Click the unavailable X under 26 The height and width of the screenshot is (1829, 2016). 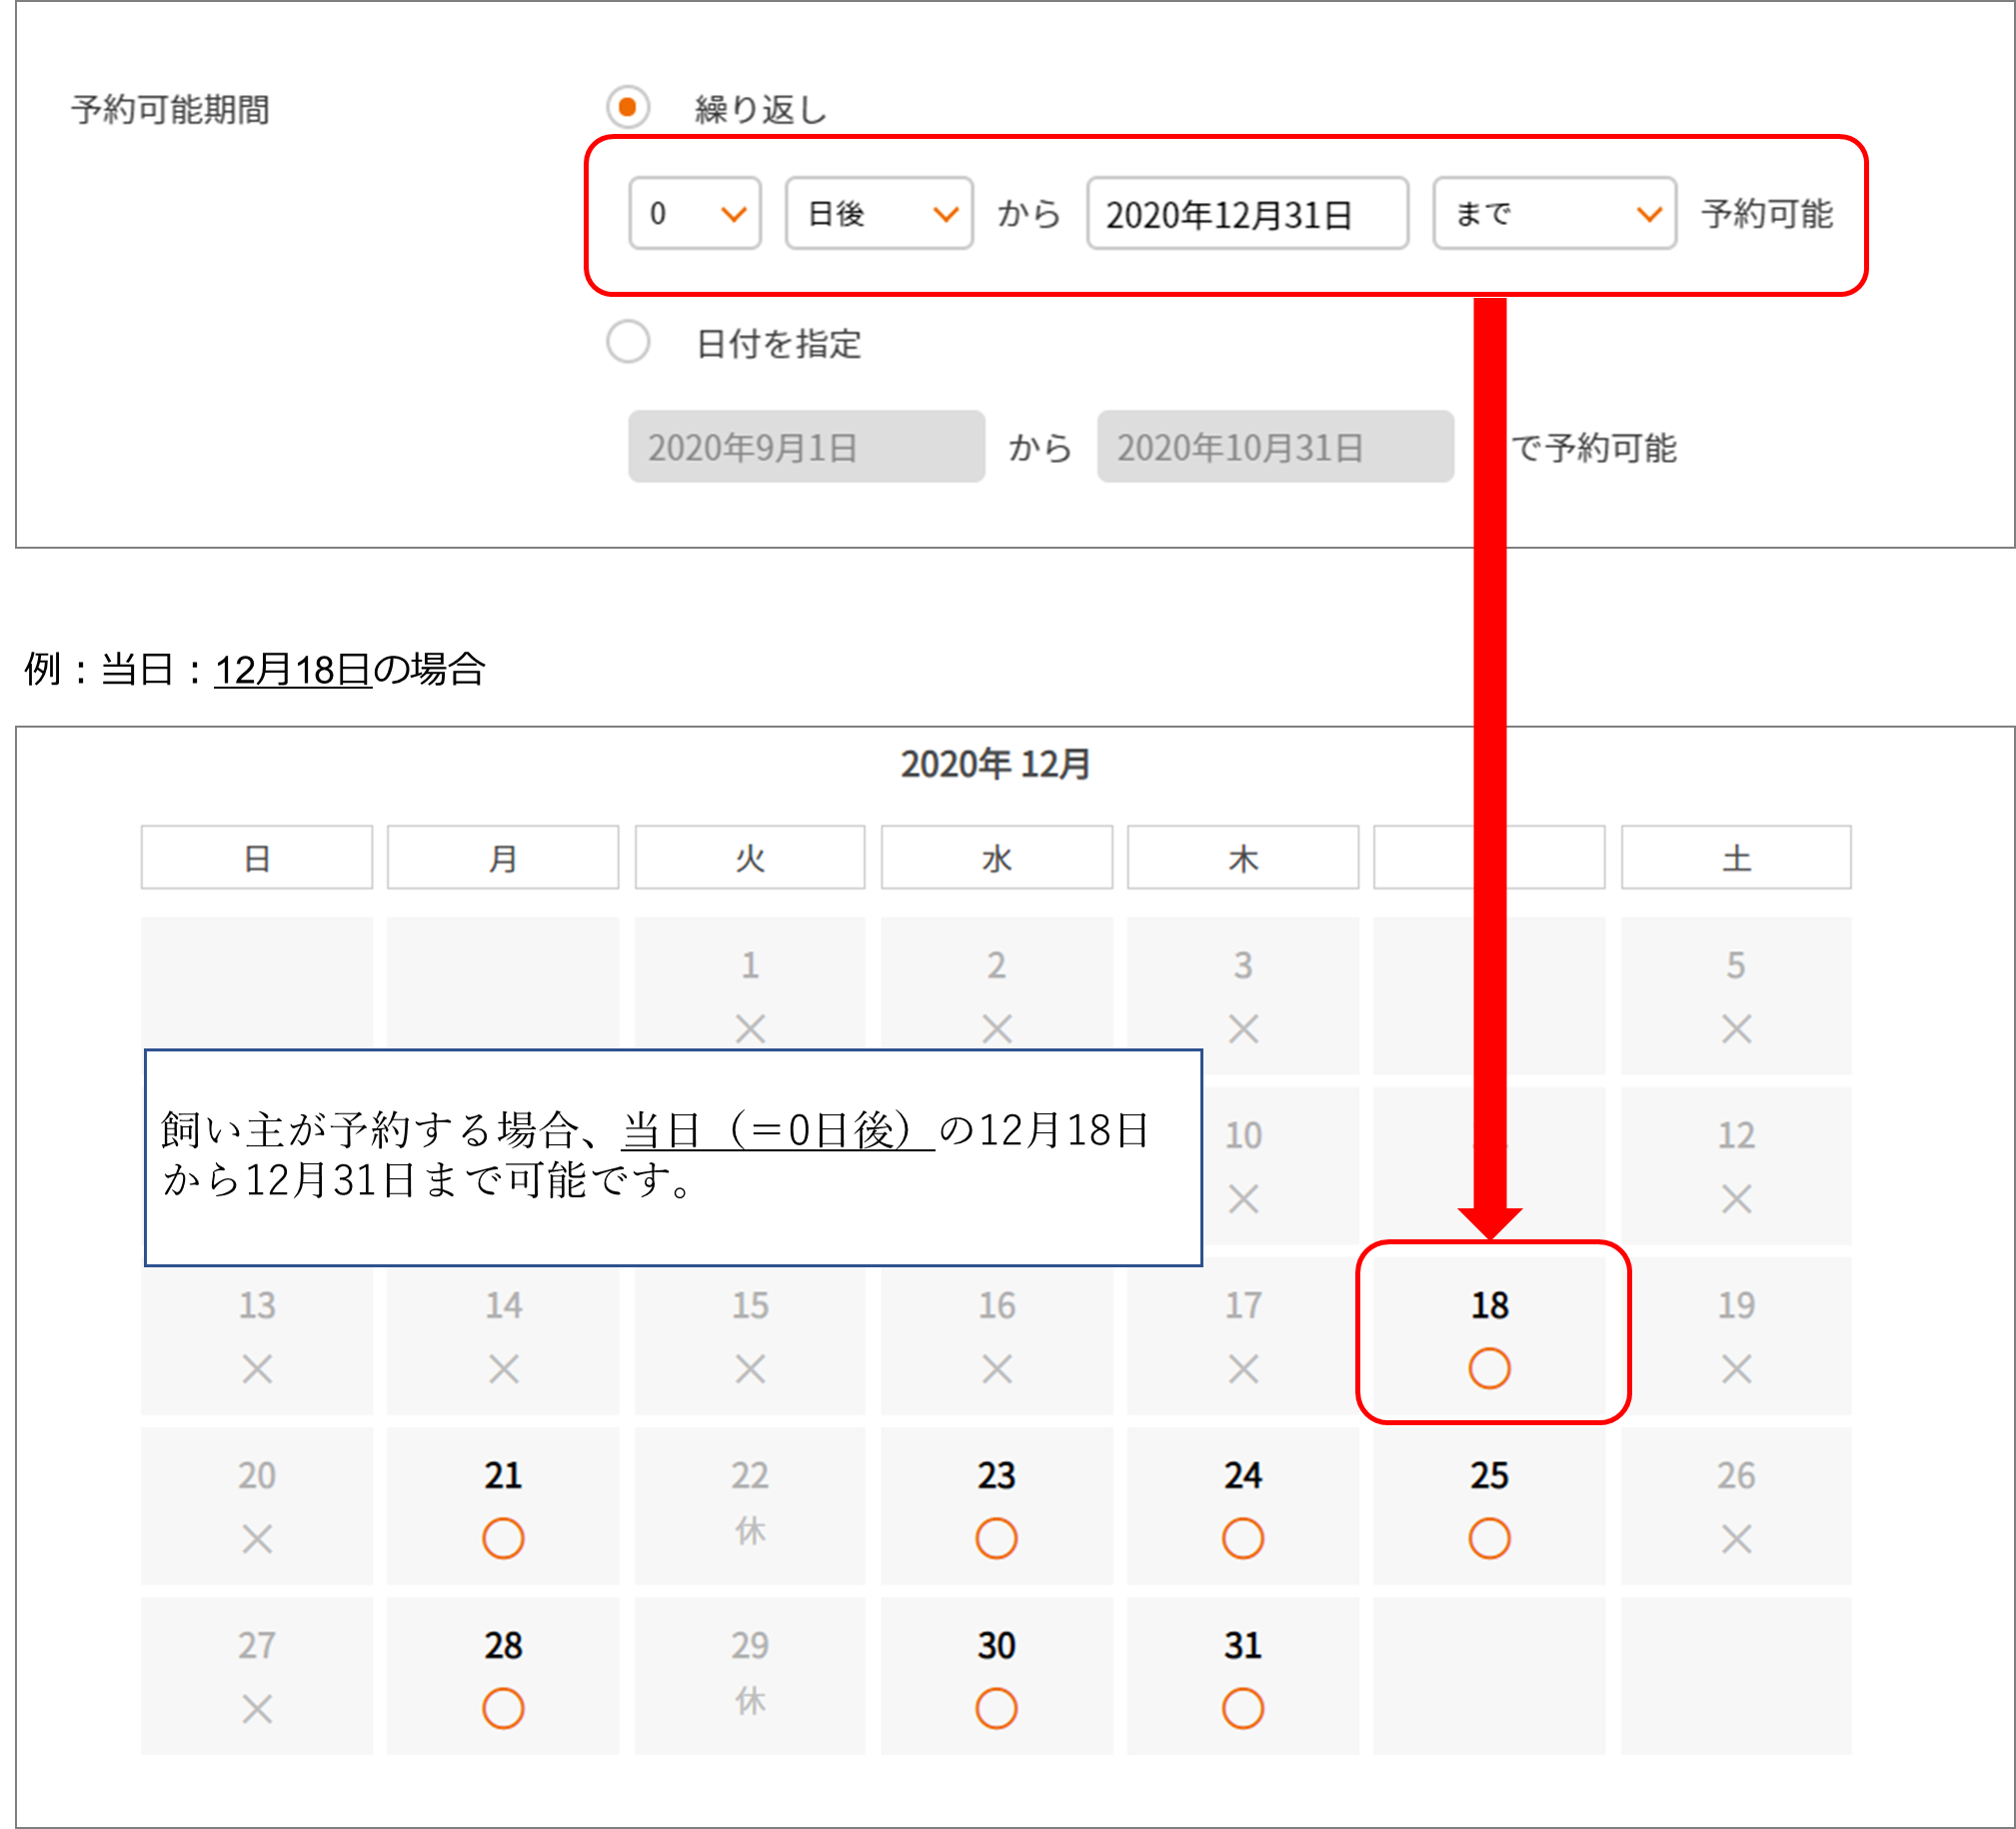(1736, 1539)
